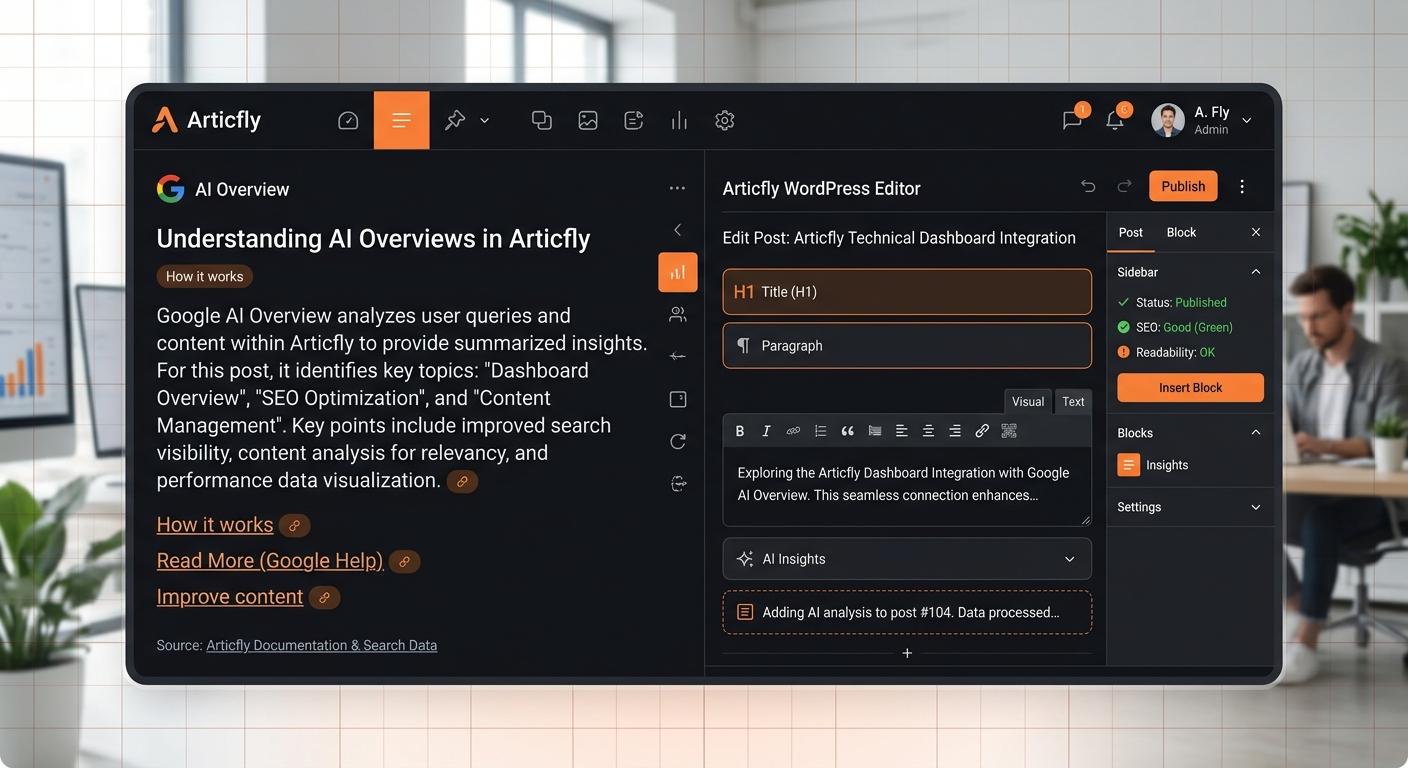1408x768 pixels.
Task: Select the Paragraph block
Action: pos(907,345)
